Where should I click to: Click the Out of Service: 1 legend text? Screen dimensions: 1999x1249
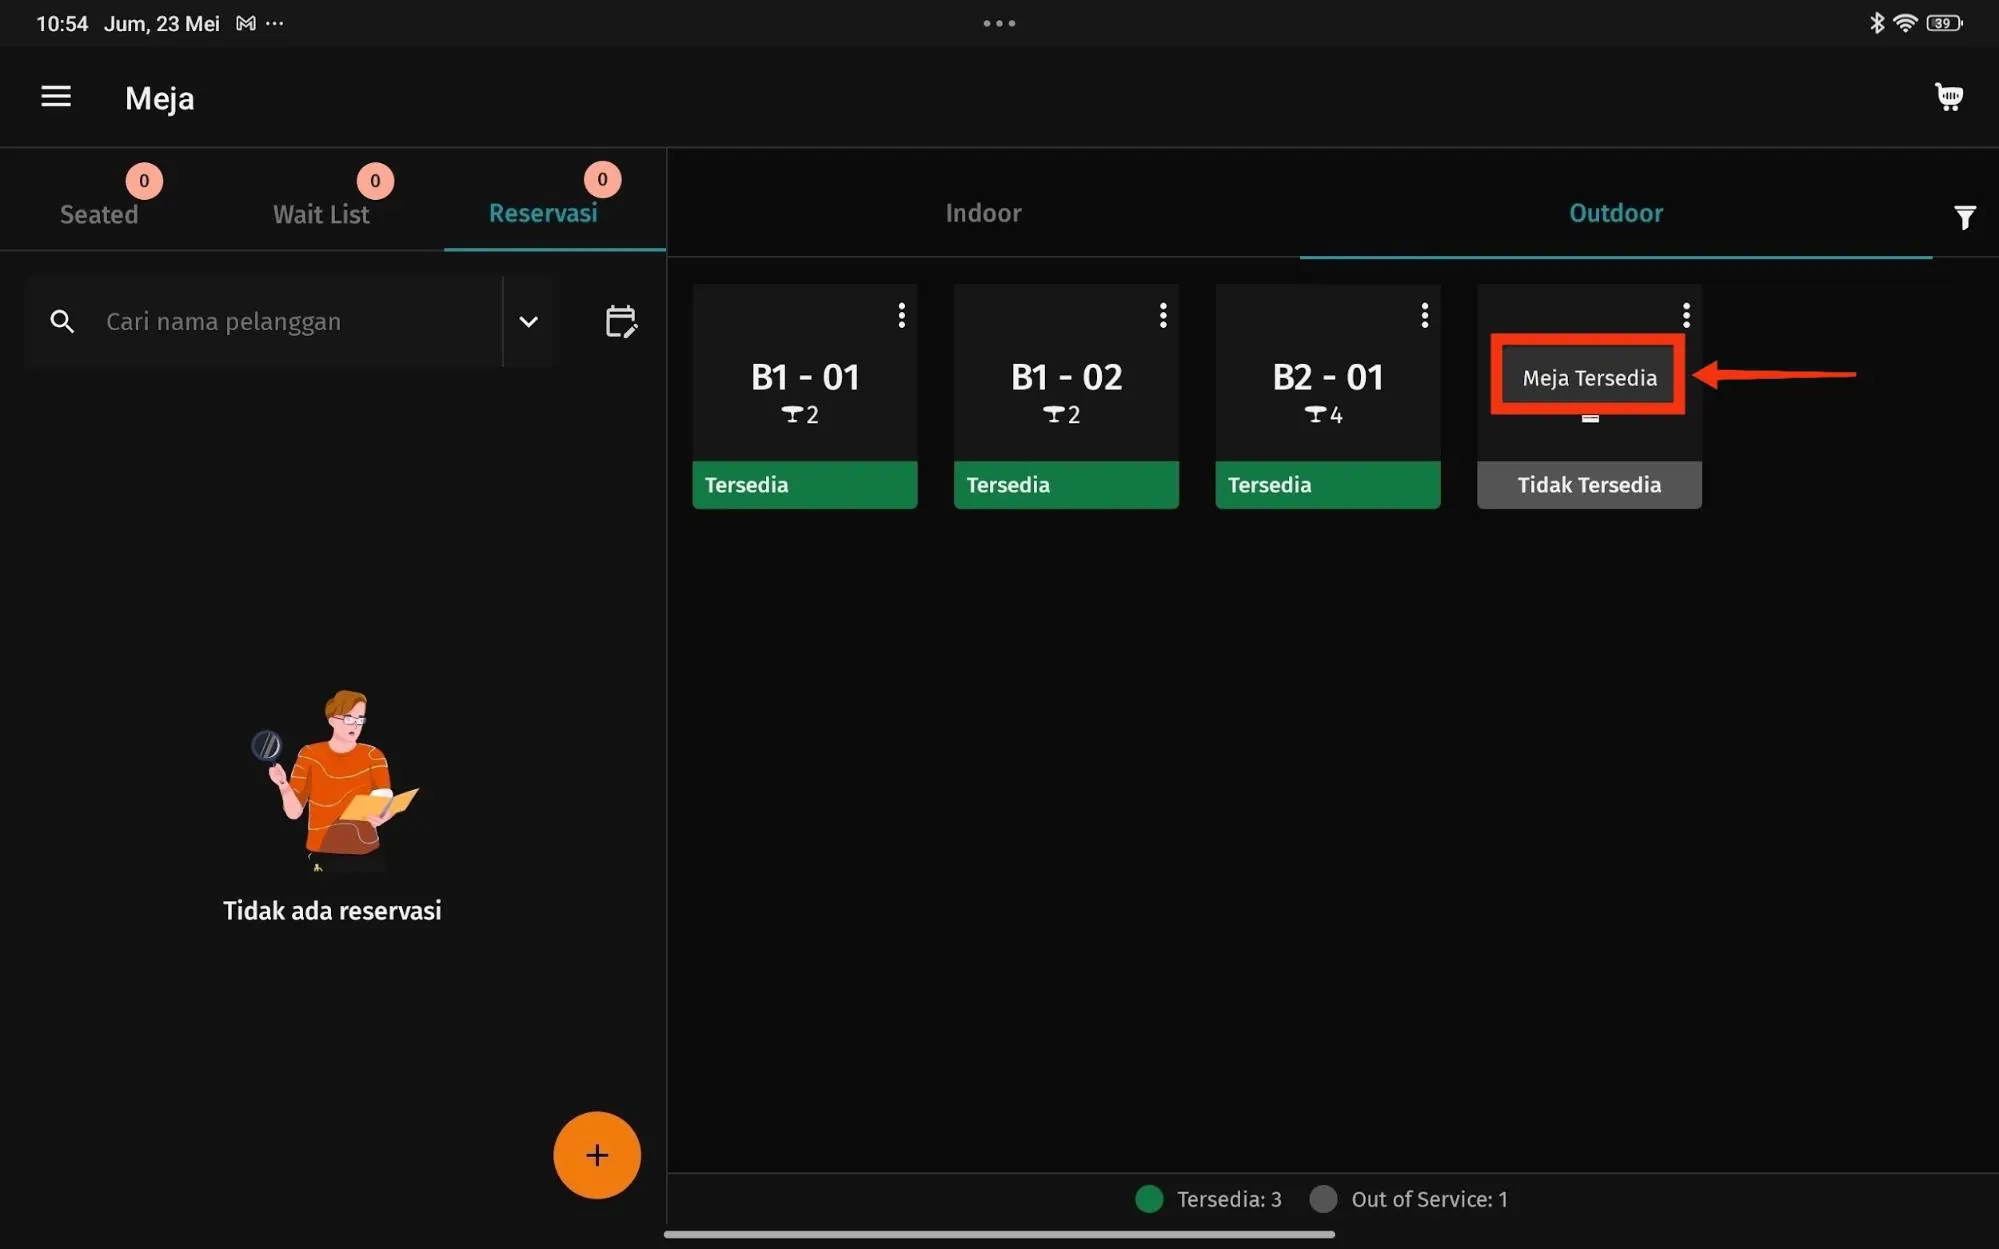1429,1199
